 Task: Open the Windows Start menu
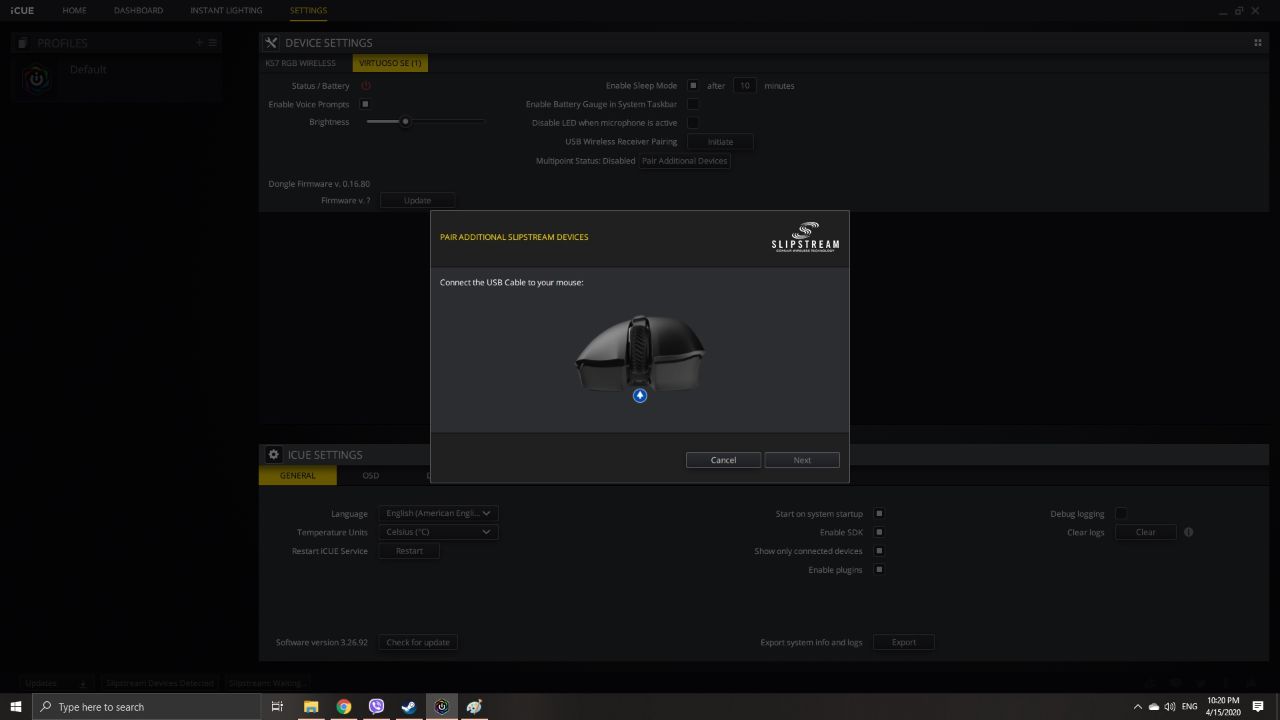click(x=16, y=706)
